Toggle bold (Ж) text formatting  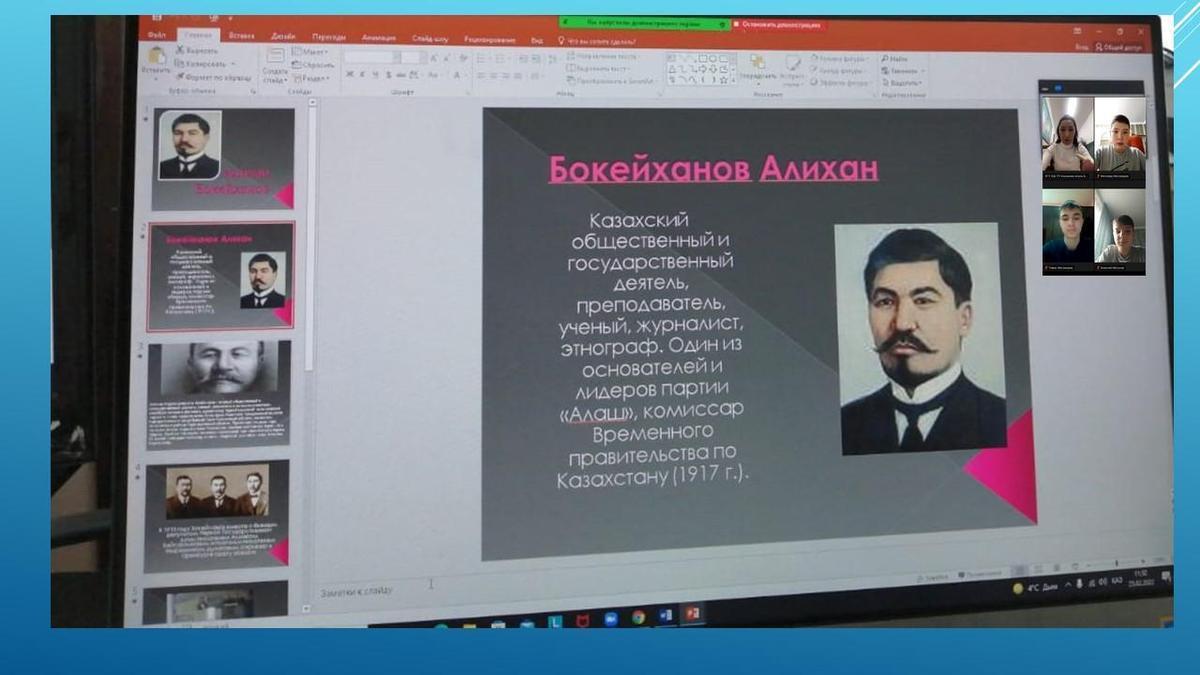point(350,75)
